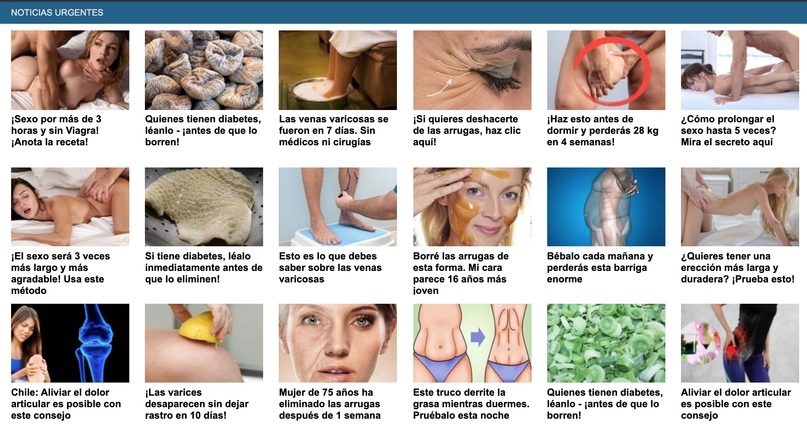Image resolution: width=807 pixels, height=431 pixels.
Task: Open link 'Las venas varicosas se fueron en 7 días'
Action: [x=334, y=131]
